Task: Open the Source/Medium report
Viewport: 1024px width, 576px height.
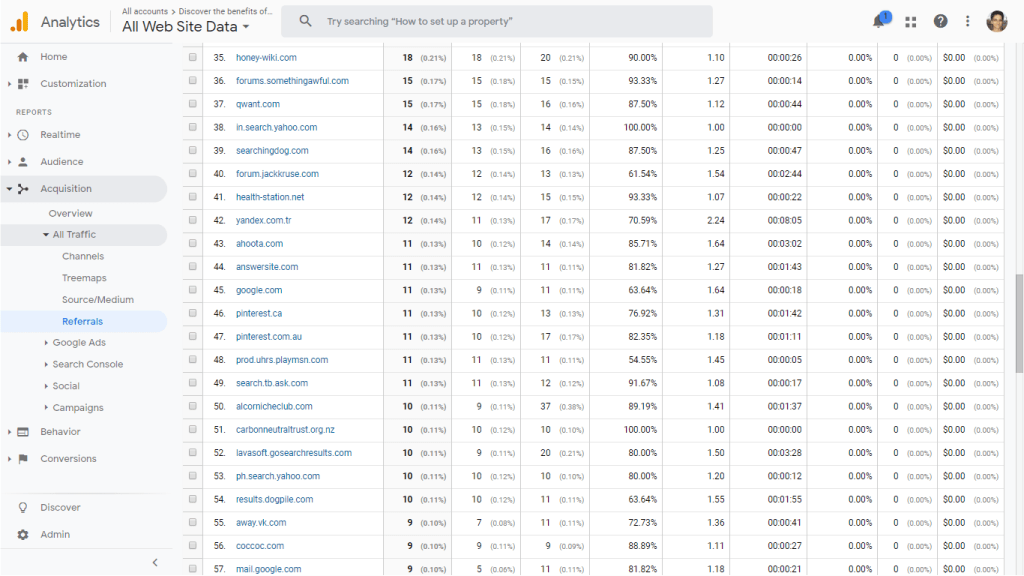Action: pyautogui.click(x=98, y=300)
